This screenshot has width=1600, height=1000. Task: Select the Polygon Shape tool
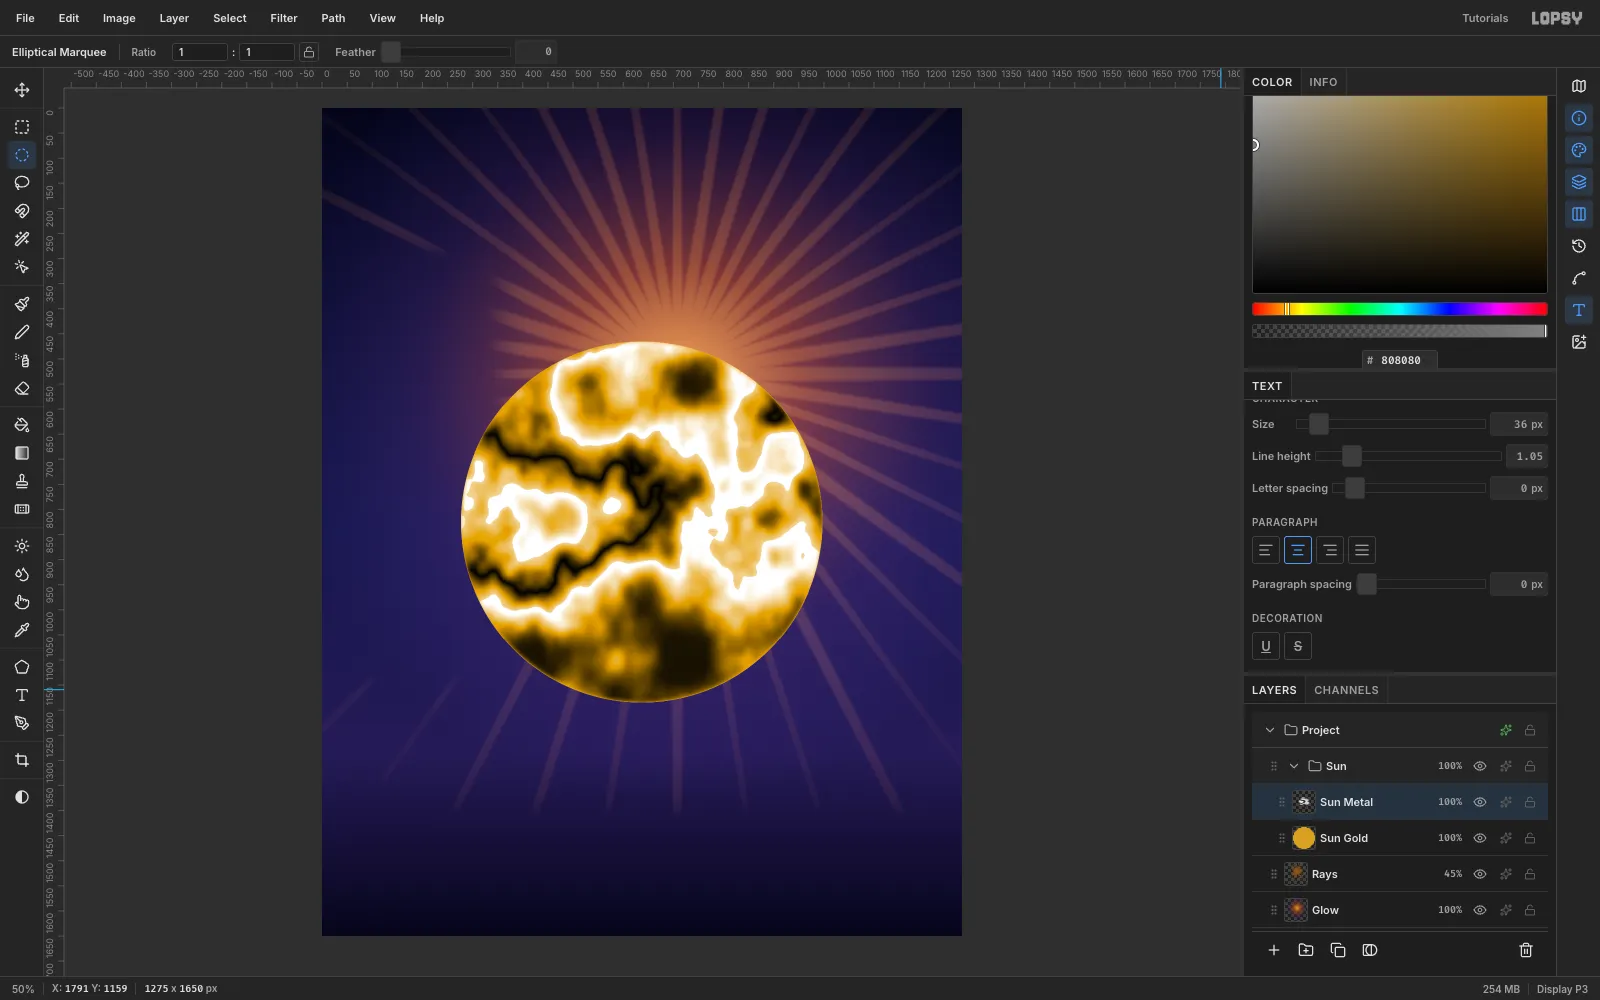coord(22,667)
